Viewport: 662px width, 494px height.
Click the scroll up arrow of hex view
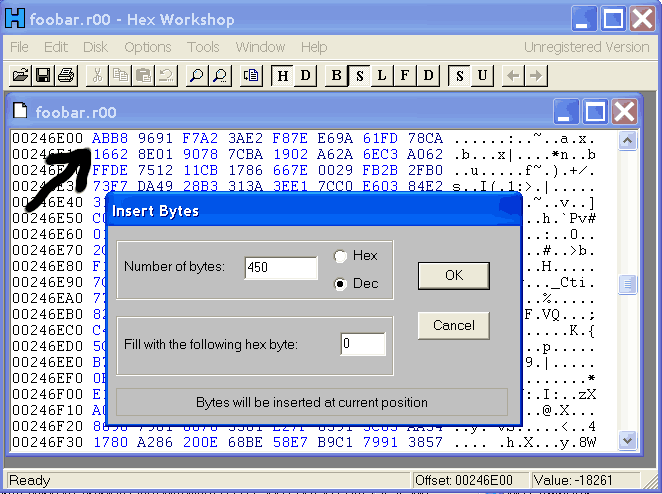(627, 141)
